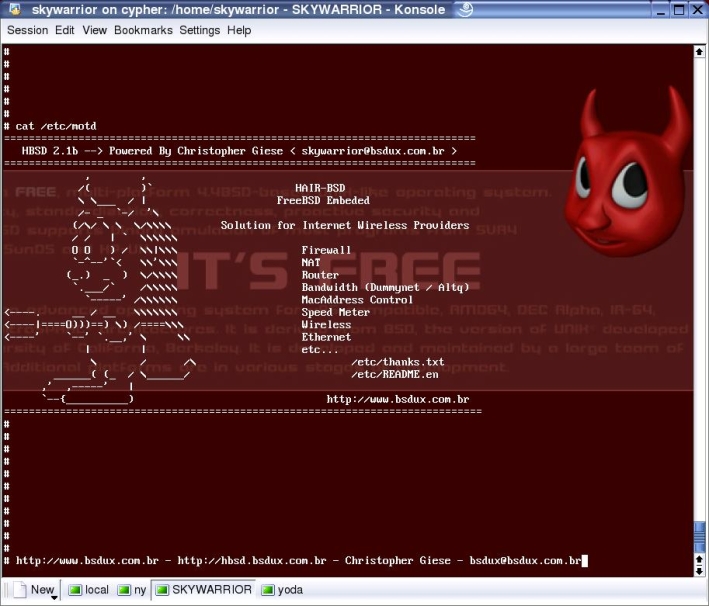The width and height of the screenshot is (709, 606).
Task: Open the Edit menu
Action: point(65,30)
